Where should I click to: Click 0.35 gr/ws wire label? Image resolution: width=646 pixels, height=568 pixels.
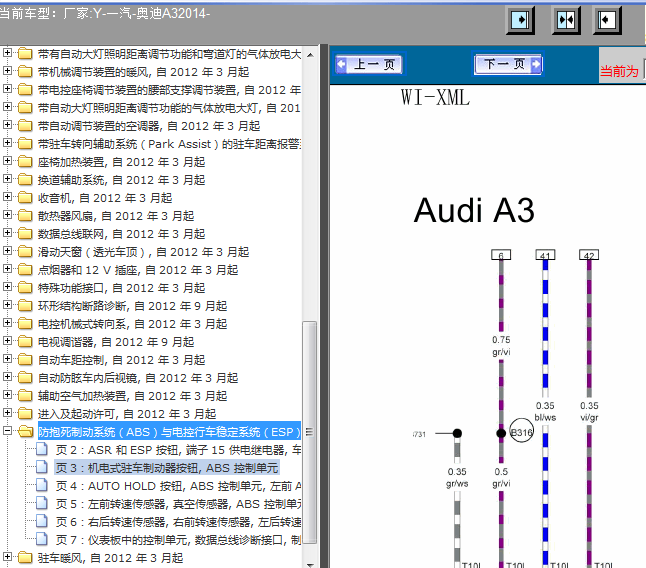coord(457,477)
